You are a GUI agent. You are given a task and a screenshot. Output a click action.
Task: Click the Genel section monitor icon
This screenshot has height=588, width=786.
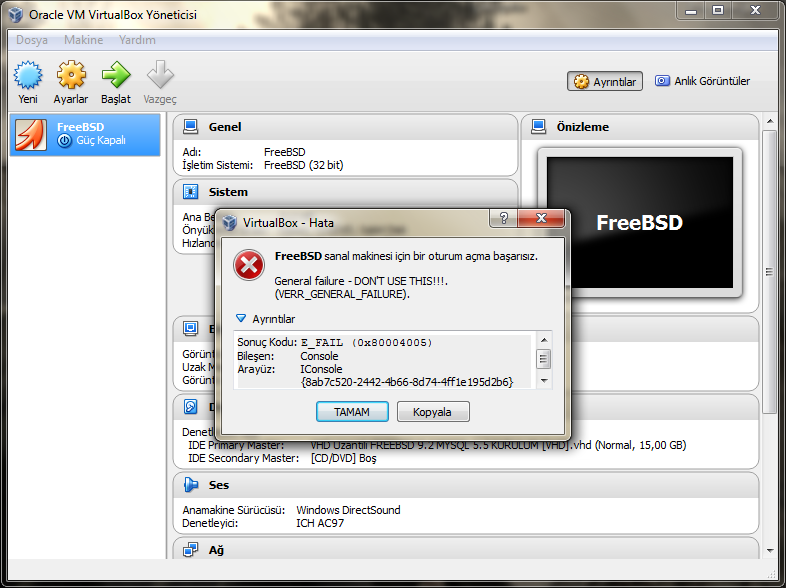coord(190,127)
